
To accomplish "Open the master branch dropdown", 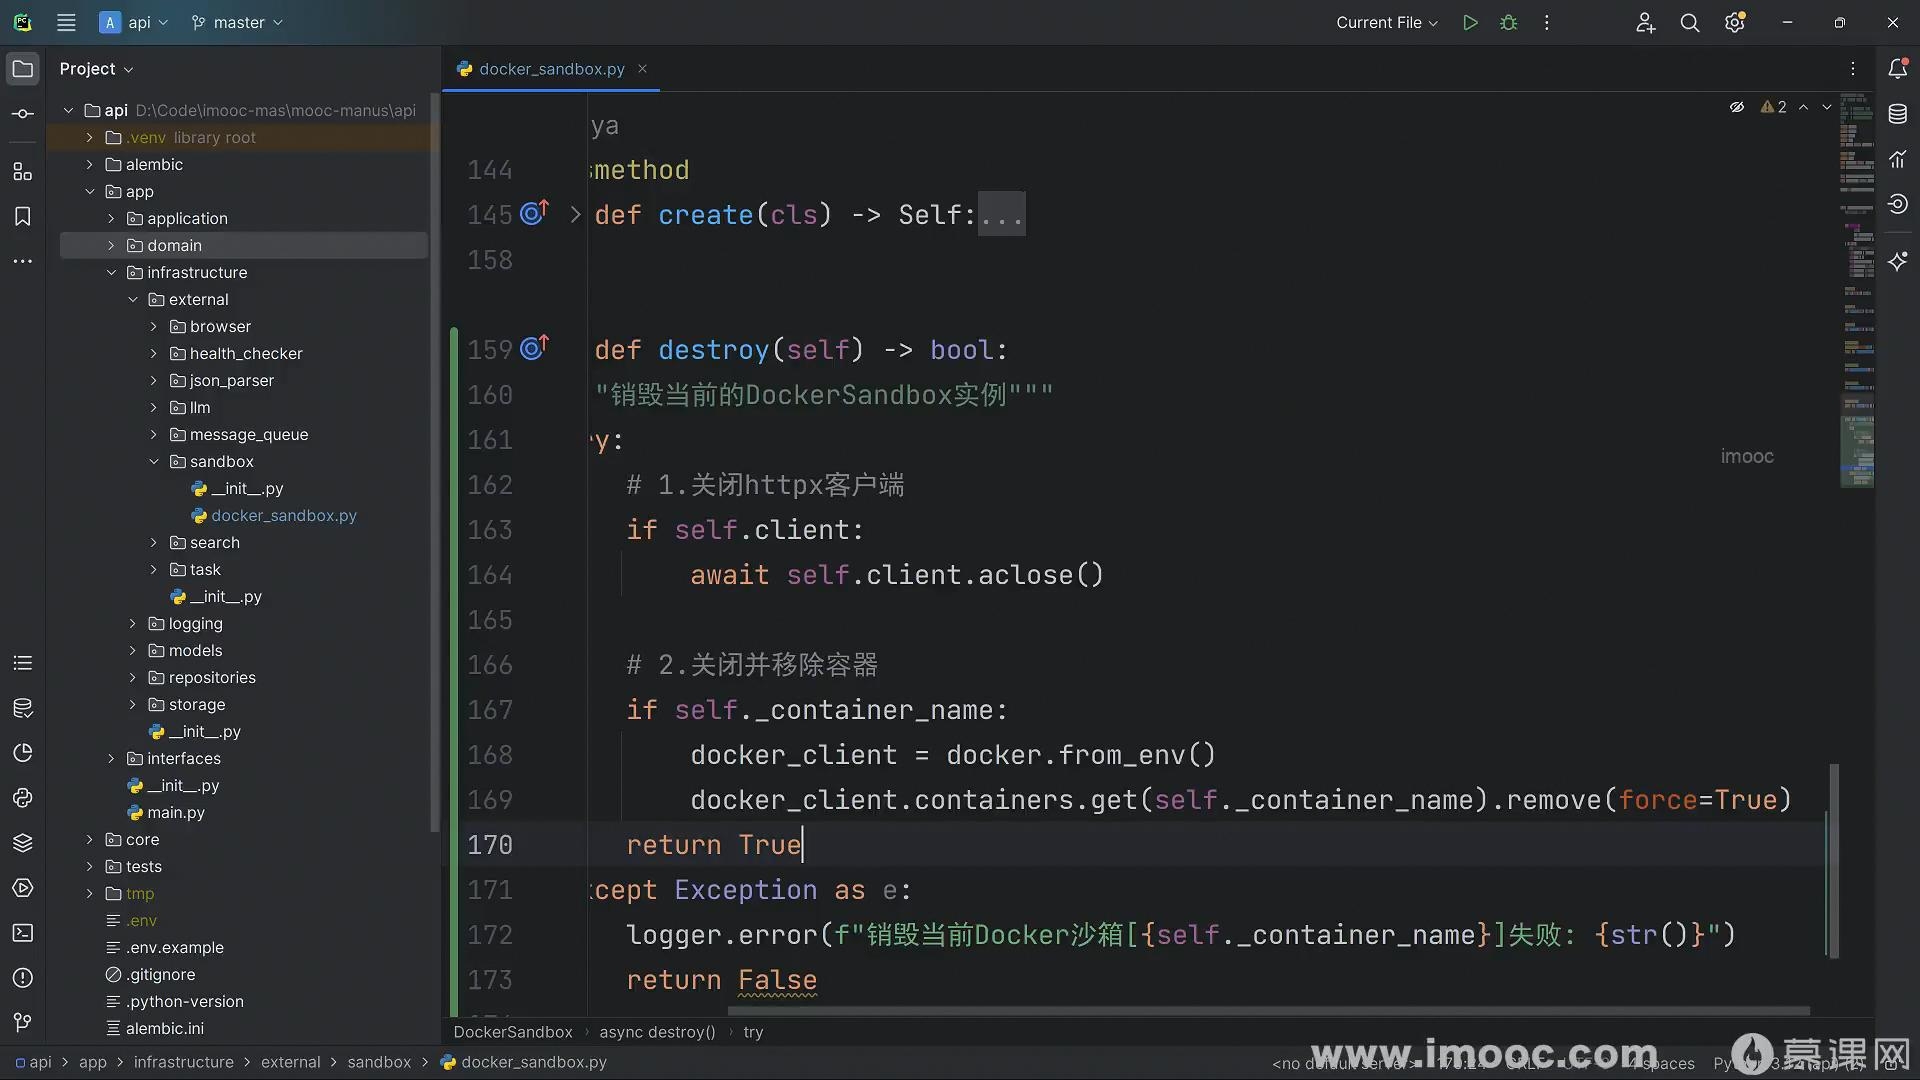I will (x=238, y=22).
